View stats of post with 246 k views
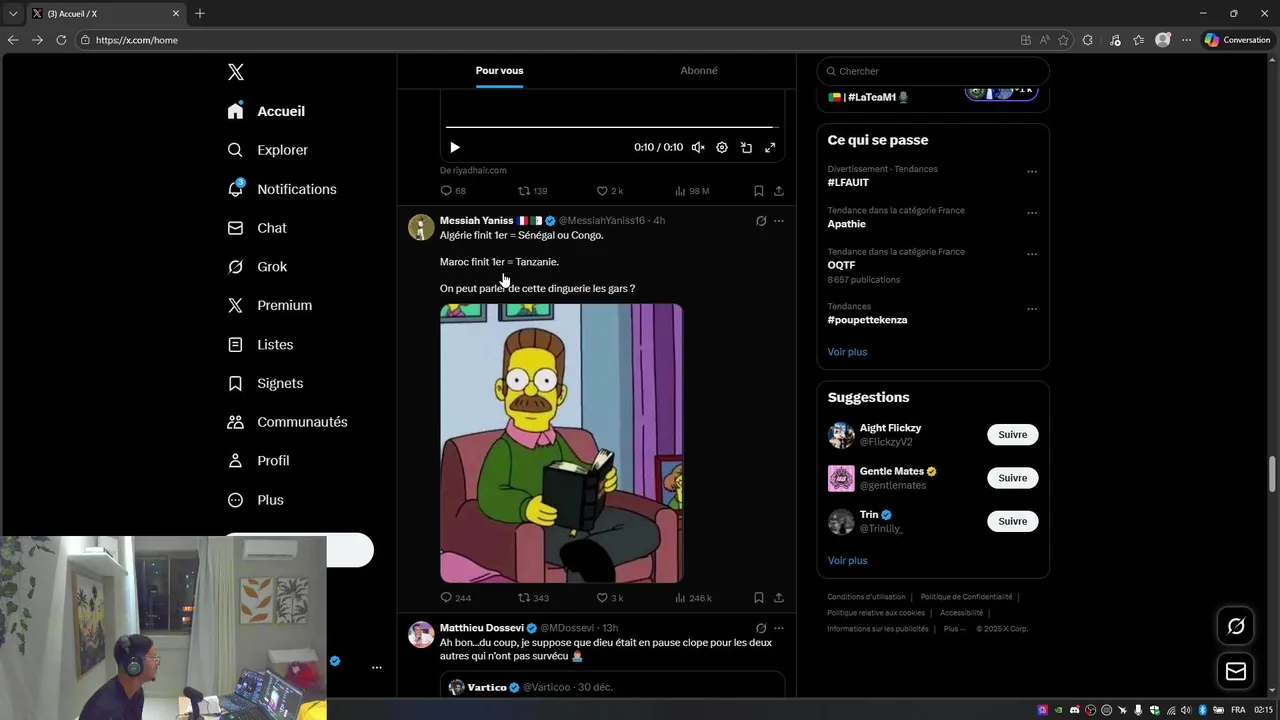 pos(693,598)
